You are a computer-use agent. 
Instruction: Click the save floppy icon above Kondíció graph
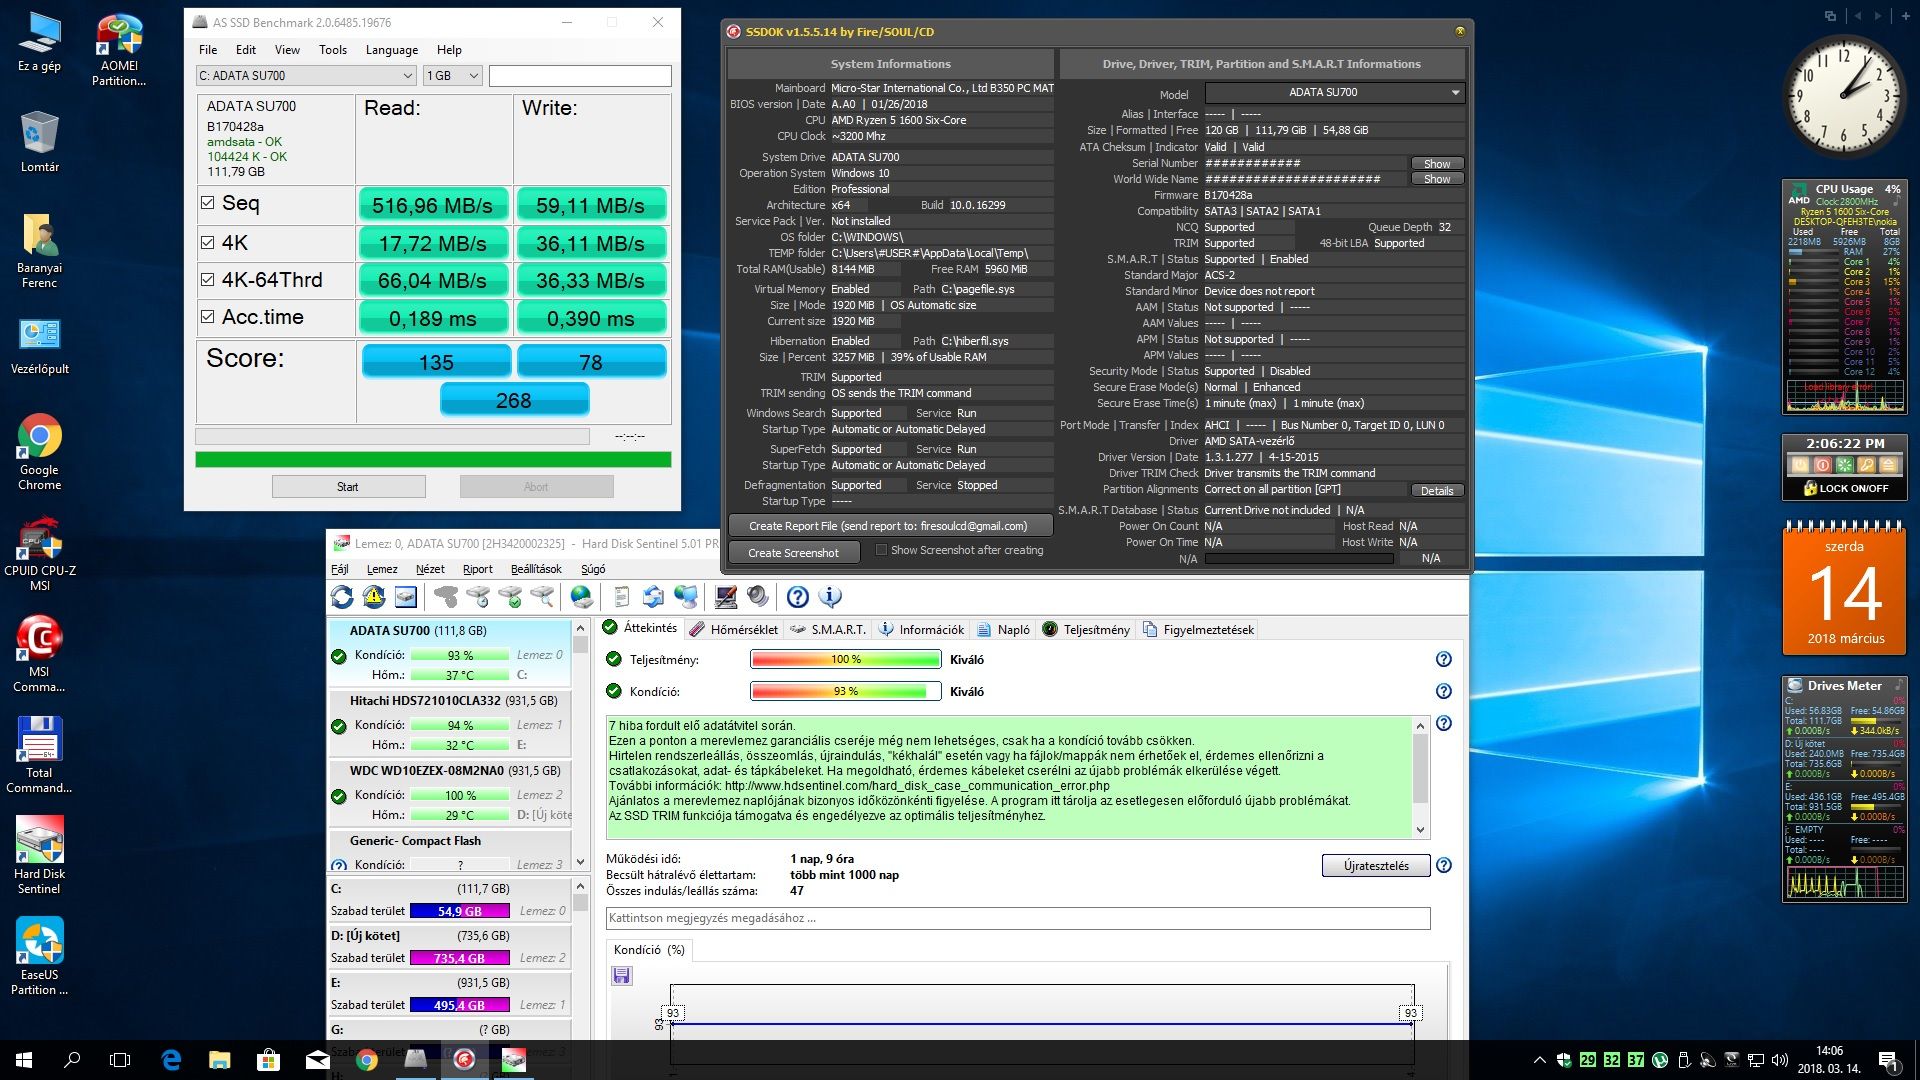click(622, 975)
